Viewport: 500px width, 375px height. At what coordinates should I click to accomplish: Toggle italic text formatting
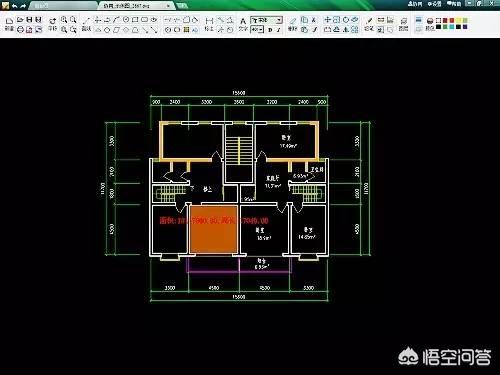[x=279, y=30]
